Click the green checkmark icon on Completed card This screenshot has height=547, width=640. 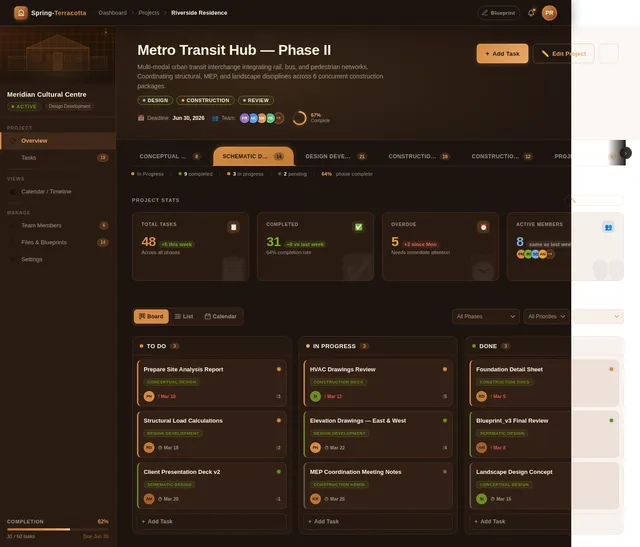coord(358,227)
